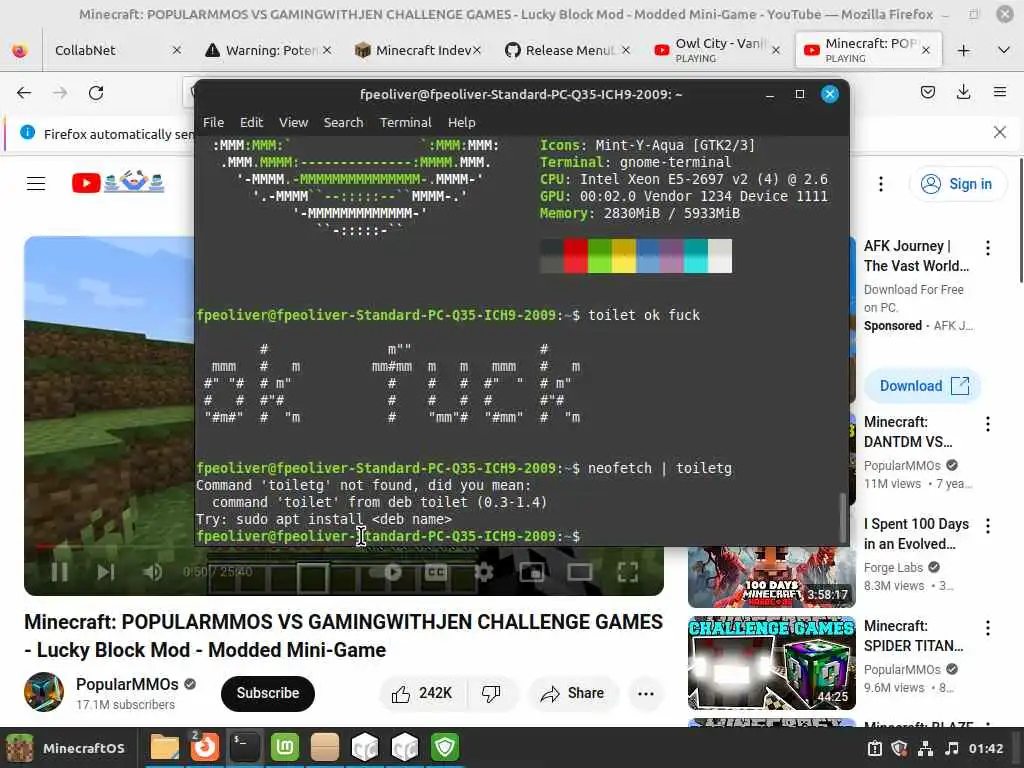Viewport: 1024px width, 768px height.
Task: Open the Pocket save icon in Firefox toolbar
Action: (x=927, y=92)
